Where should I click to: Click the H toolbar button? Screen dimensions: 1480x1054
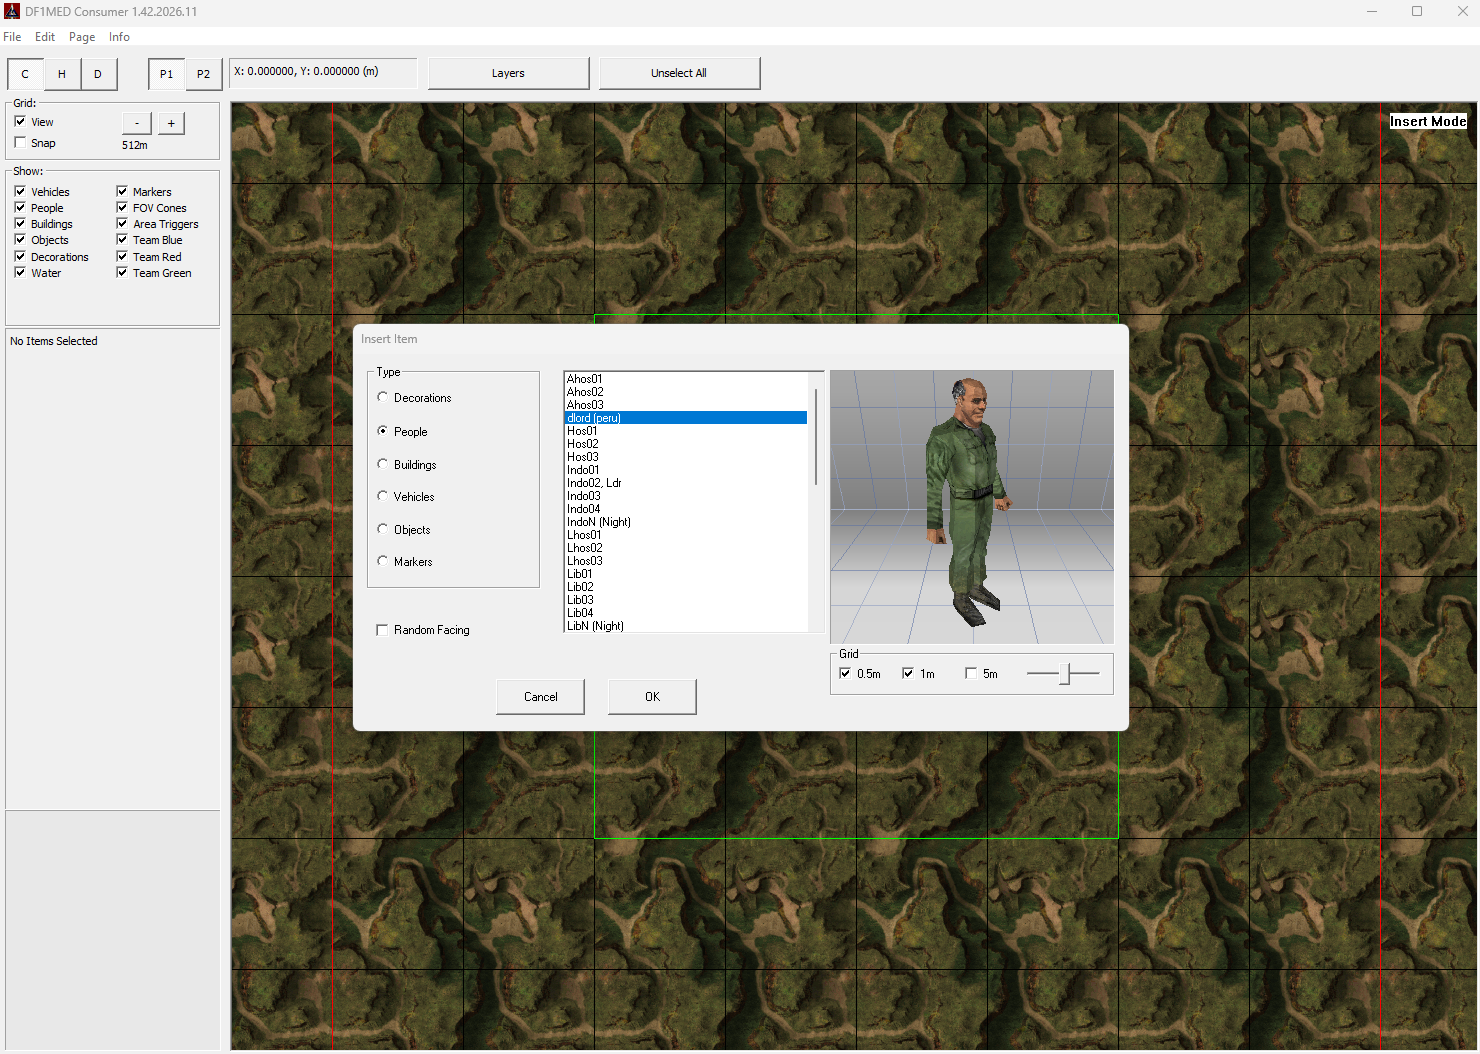pos(62,74)
